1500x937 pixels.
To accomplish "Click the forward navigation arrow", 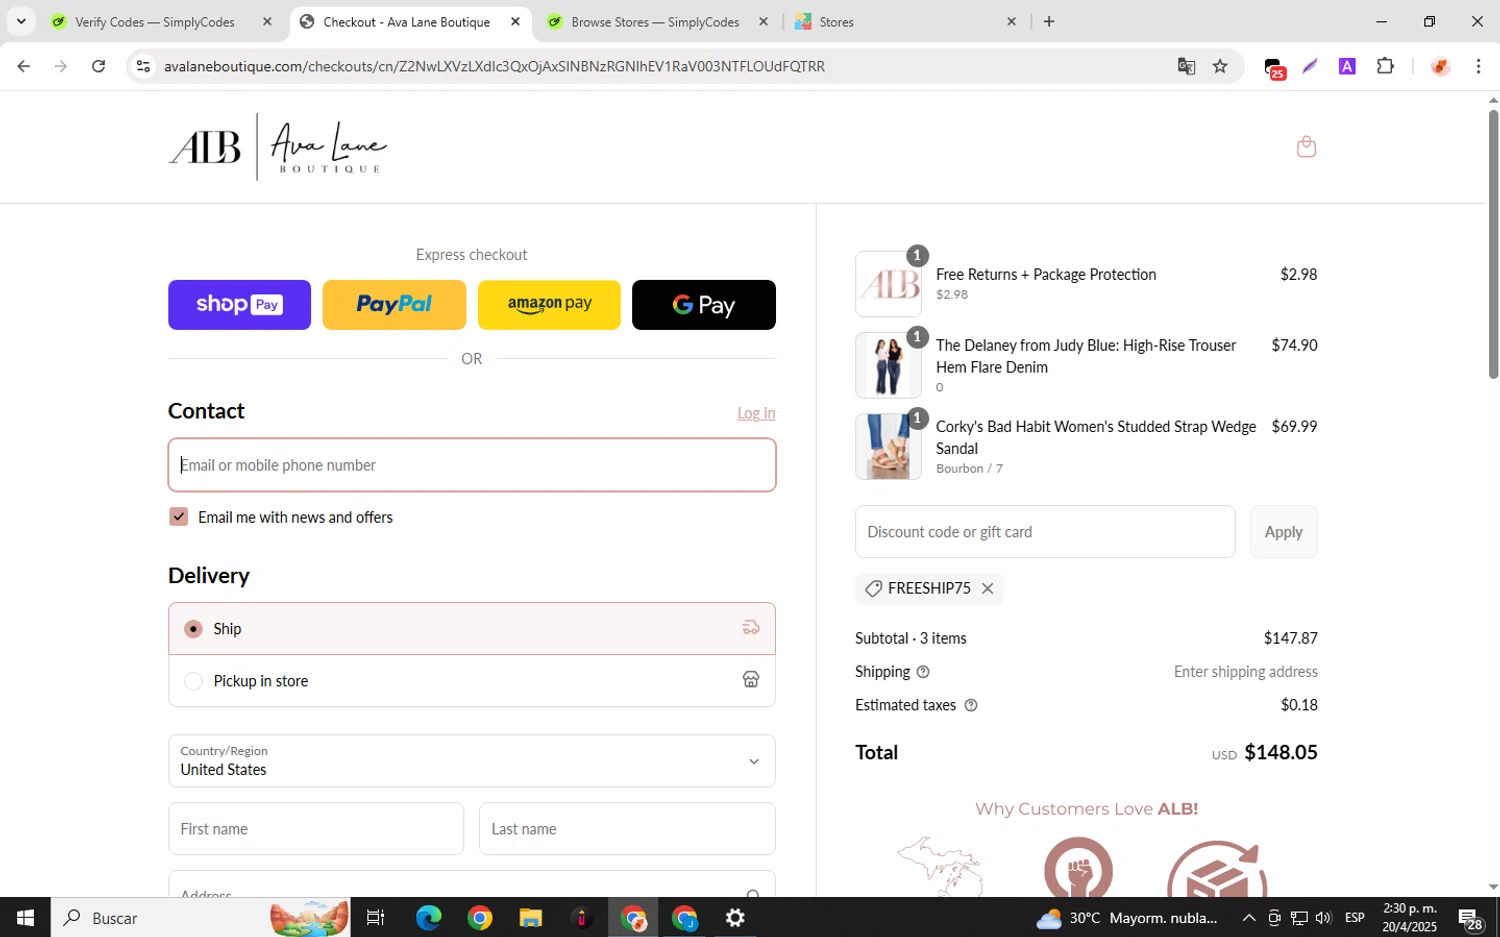I will coord(61,66).
